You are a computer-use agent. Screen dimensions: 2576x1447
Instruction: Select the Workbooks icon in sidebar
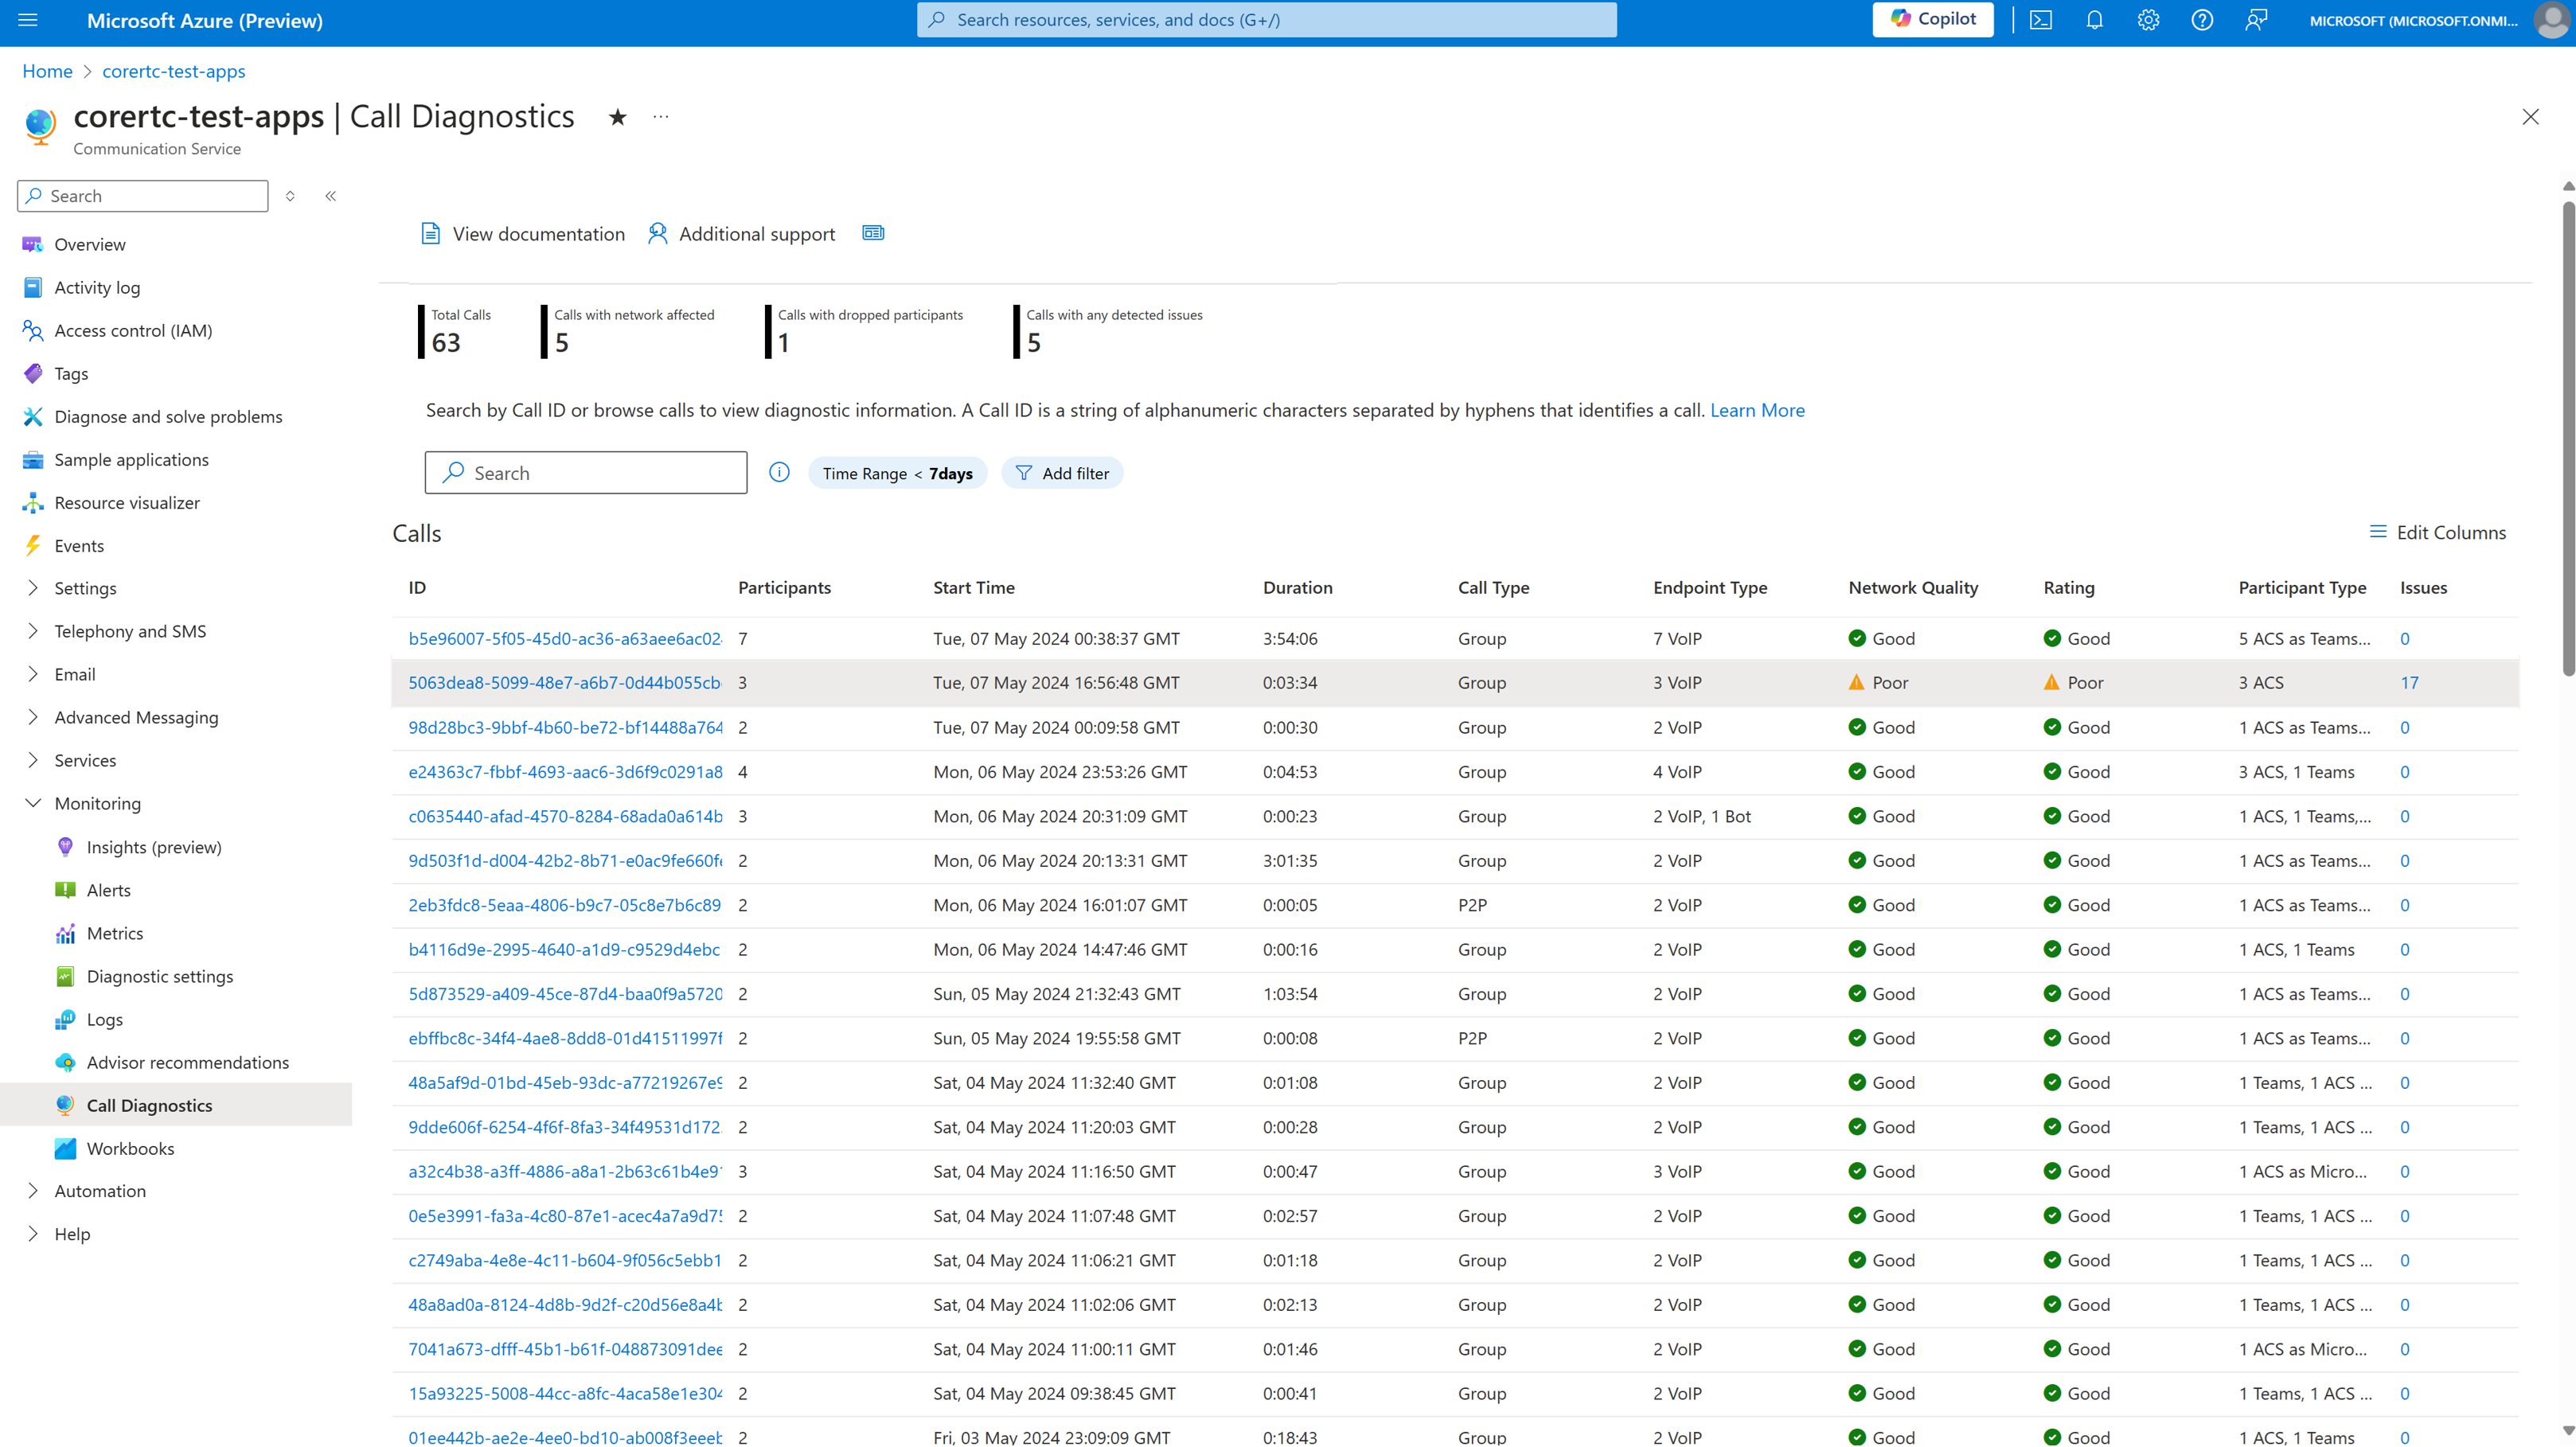65,1148
